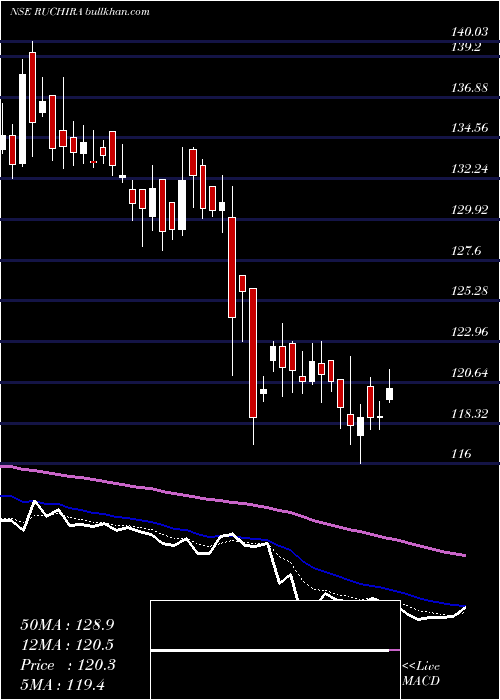This screenshot has width=500, height=700.
Task: Click the NSE RUCHIRA bullkhan.com title text
Action: 79,12
